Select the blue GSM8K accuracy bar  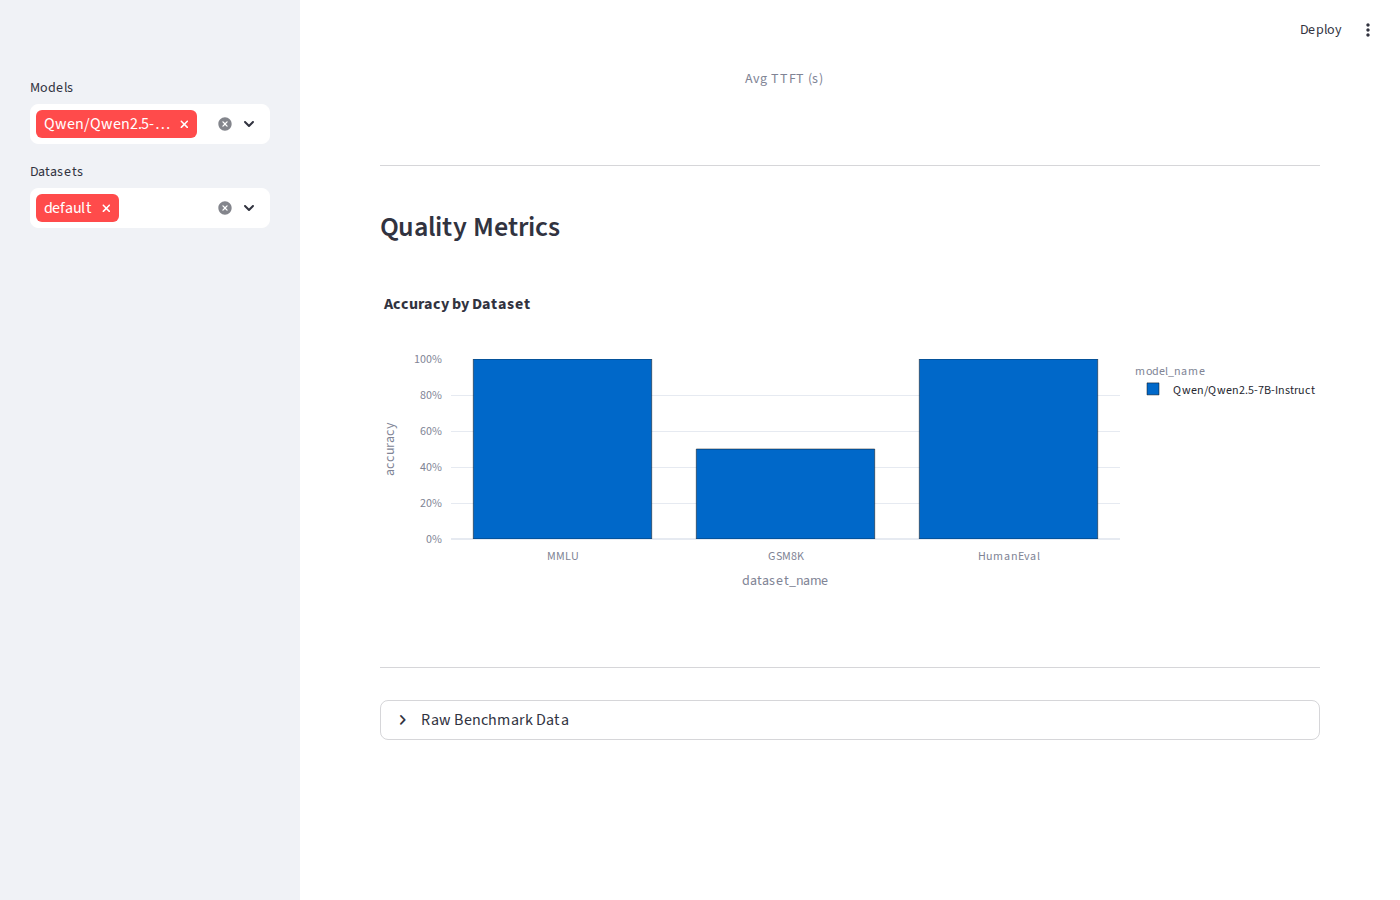click(x=785, y=492)
